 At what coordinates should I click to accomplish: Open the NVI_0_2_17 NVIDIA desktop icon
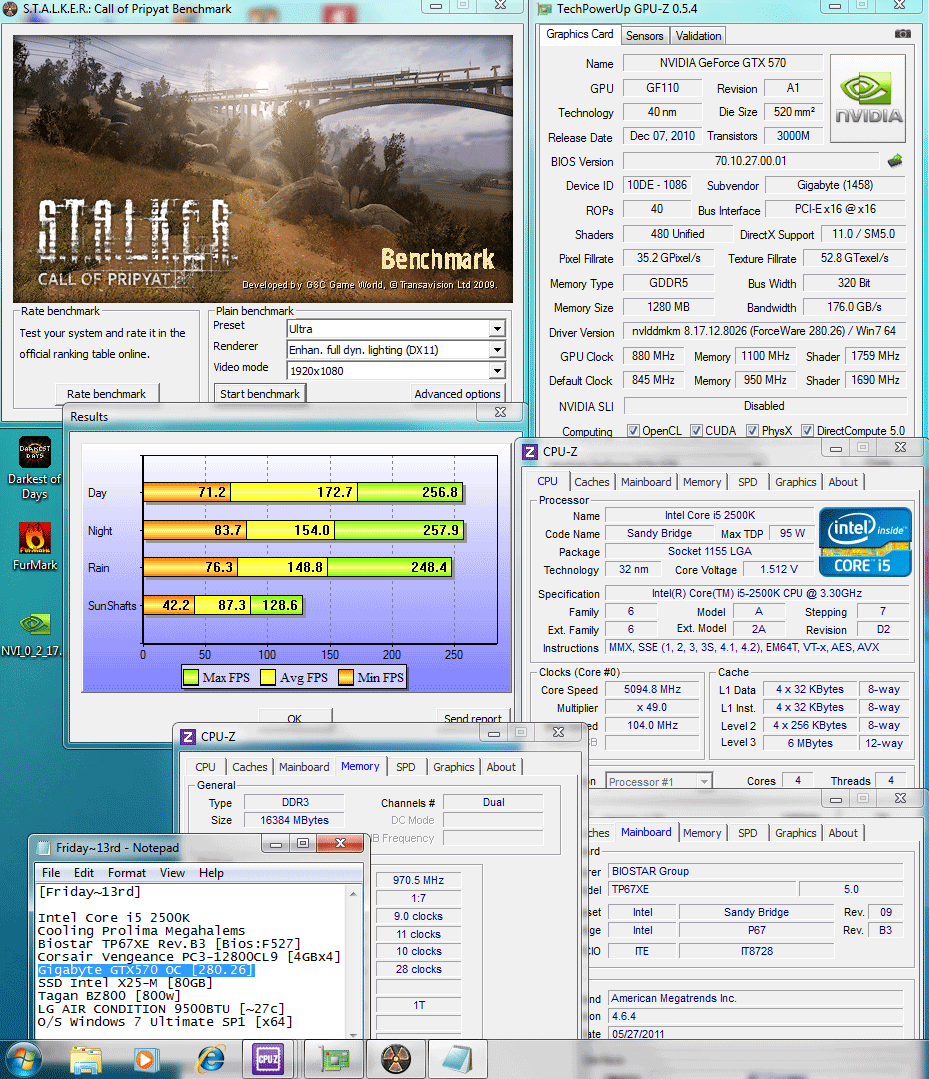pyautogui.click(x=32, y=634)
